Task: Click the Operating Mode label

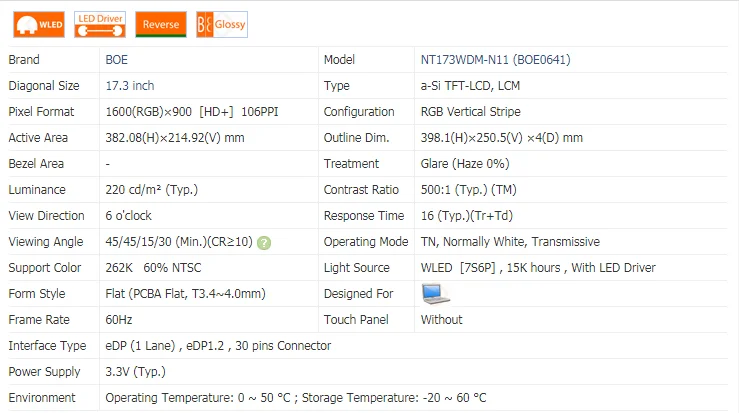Action: pyautogui.click(x=366, y=242)
